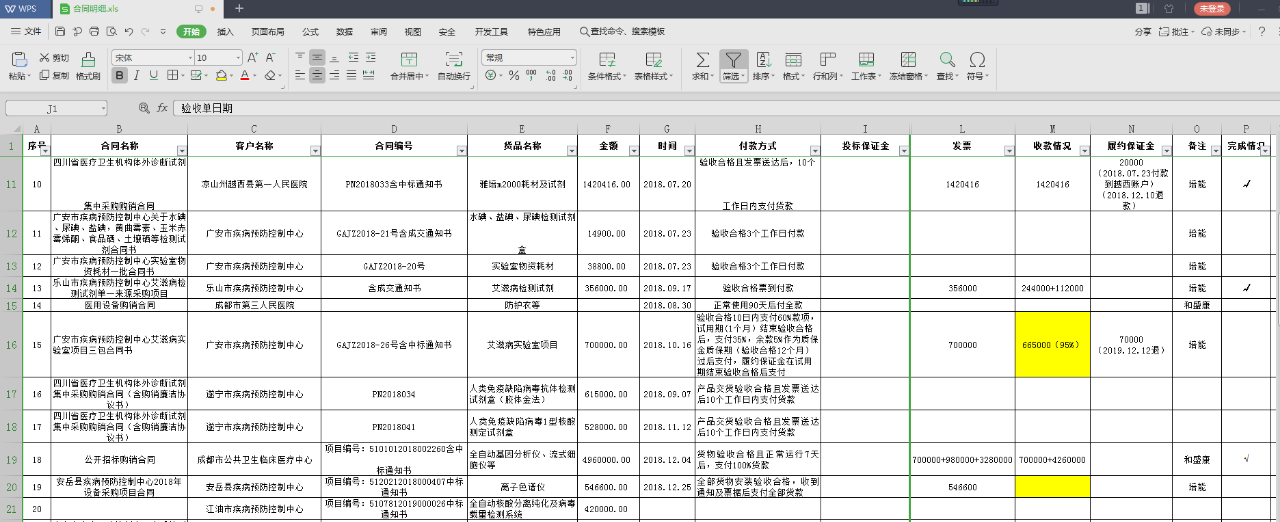Click the Sort (排序) icon
The height and width of the screenshot is (522, 1280).
click(762, 61)
